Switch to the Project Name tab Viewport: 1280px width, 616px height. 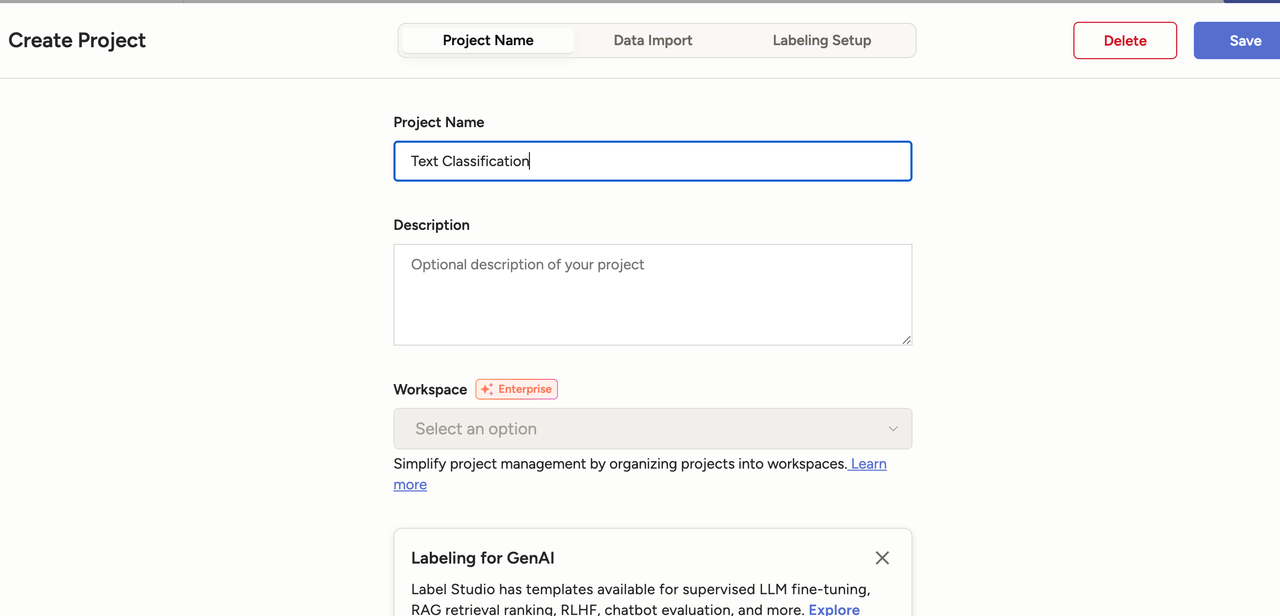pyautogui.click(x=488, y=40)
